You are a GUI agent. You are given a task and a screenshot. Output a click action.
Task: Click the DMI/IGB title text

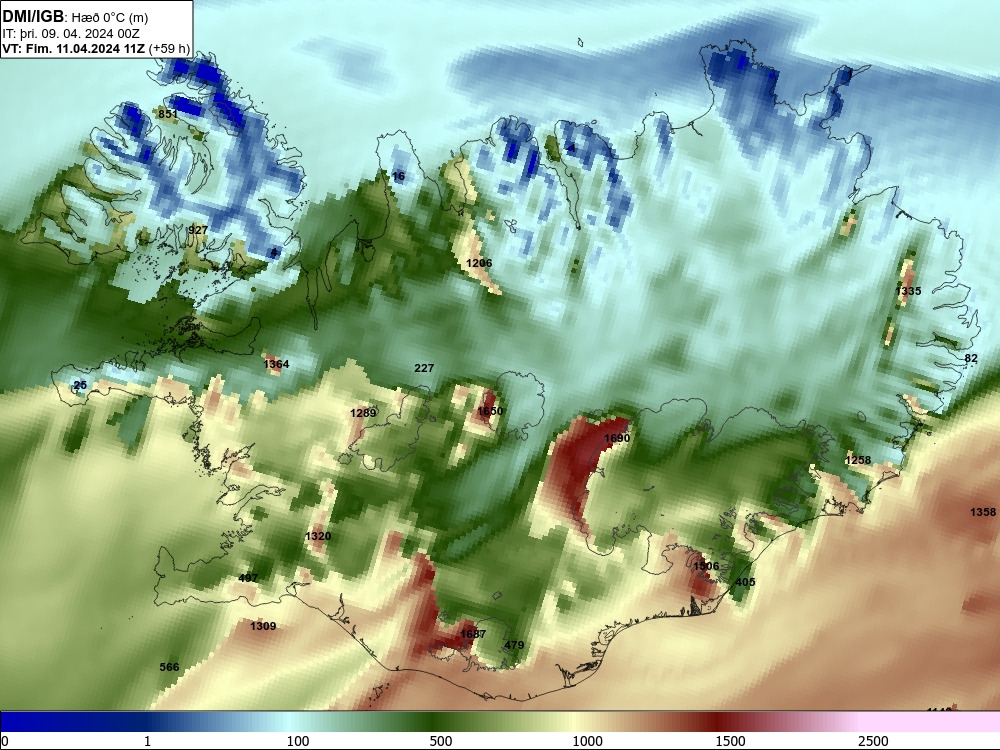pos(33,17)
